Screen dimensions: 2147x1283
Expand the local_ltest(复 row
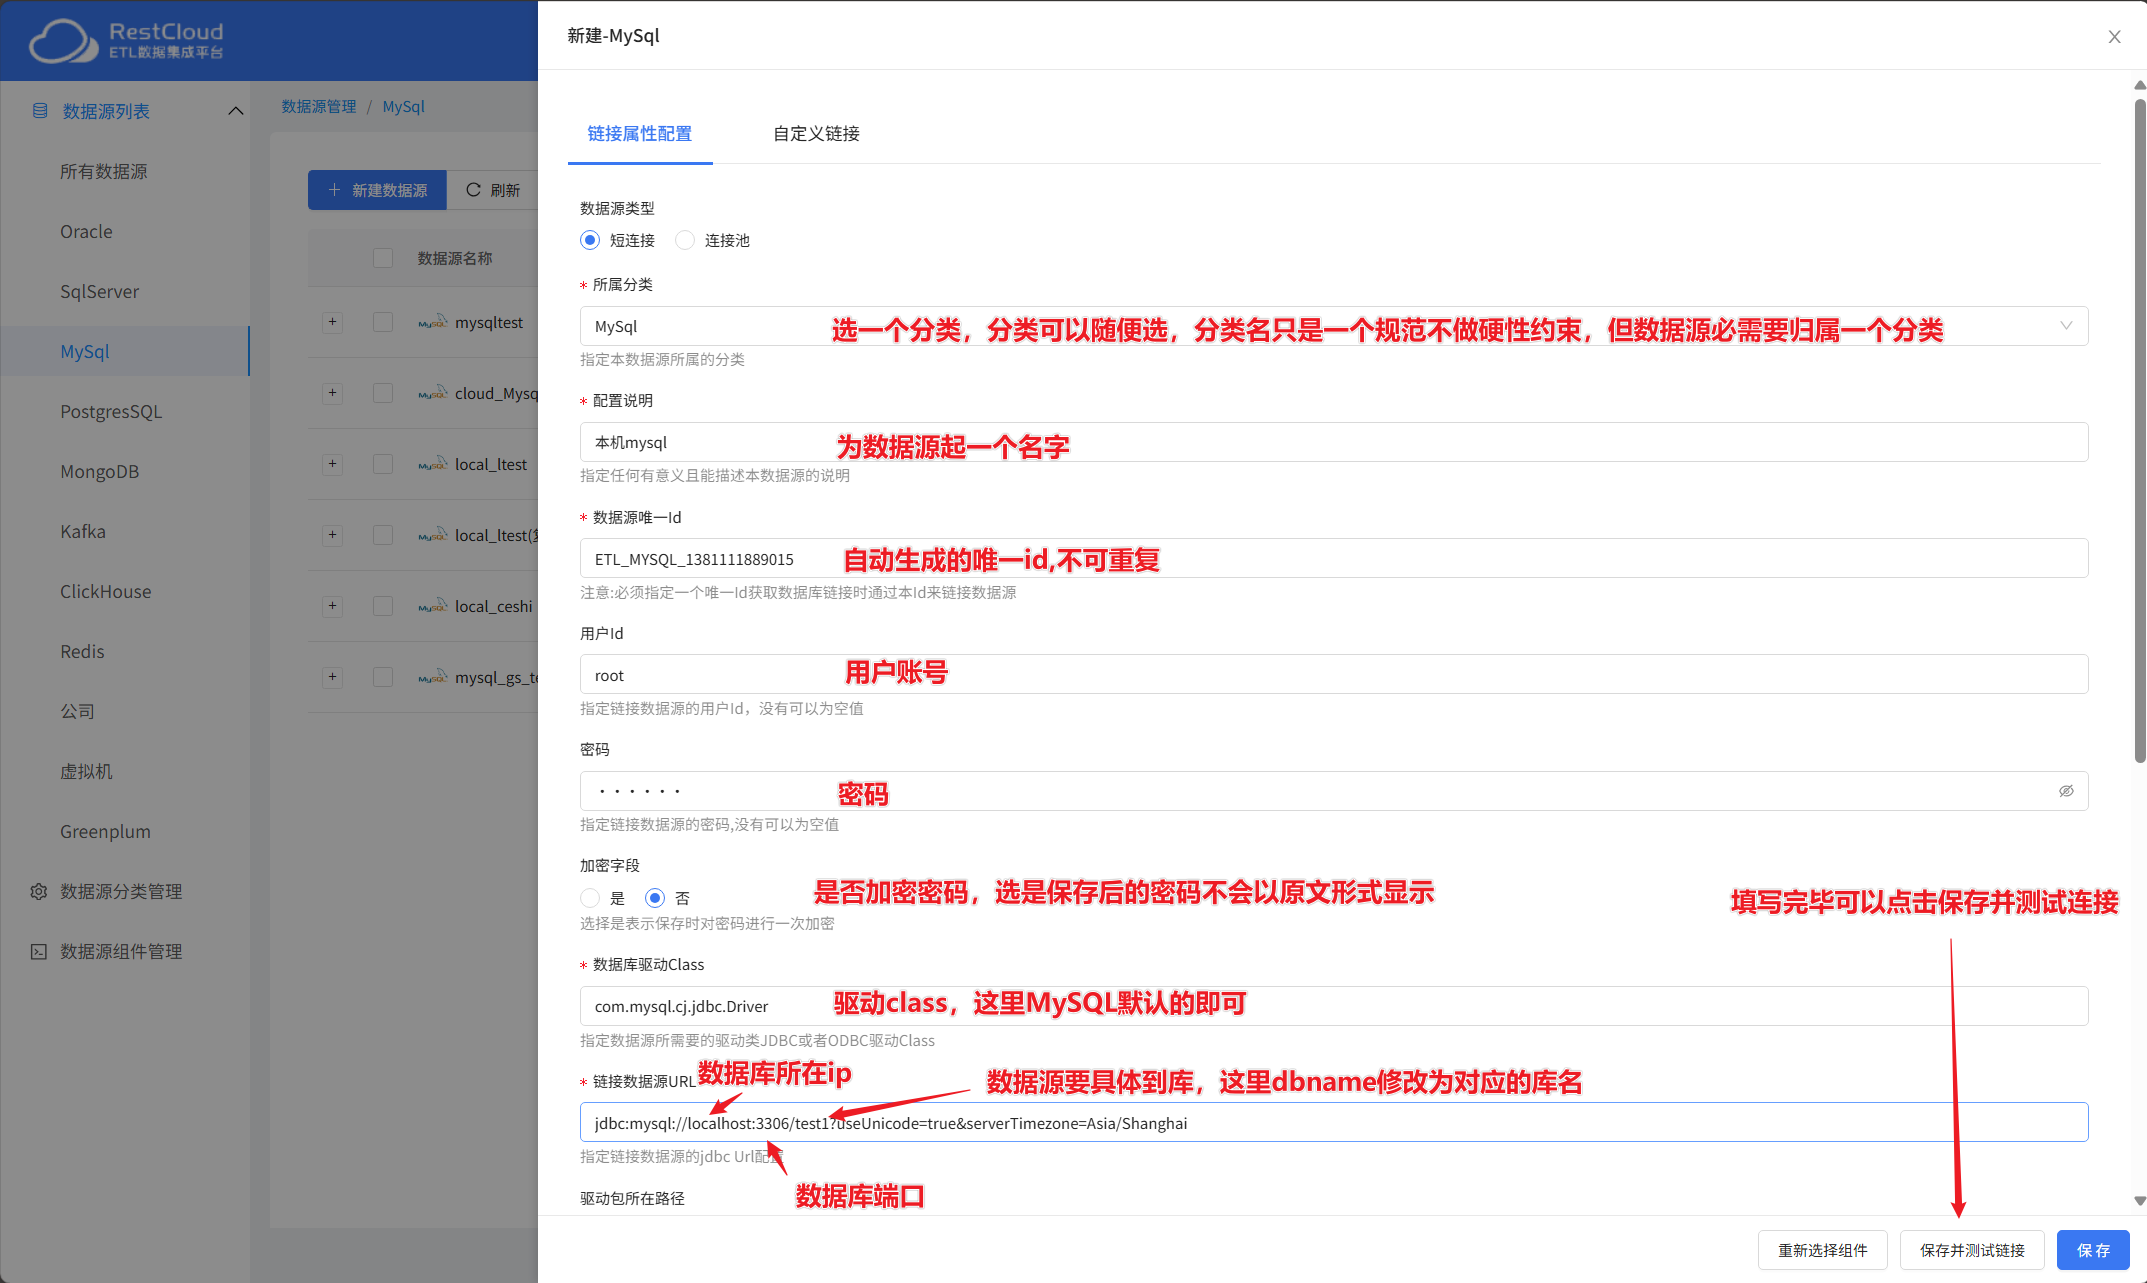[x=333, y=535]
